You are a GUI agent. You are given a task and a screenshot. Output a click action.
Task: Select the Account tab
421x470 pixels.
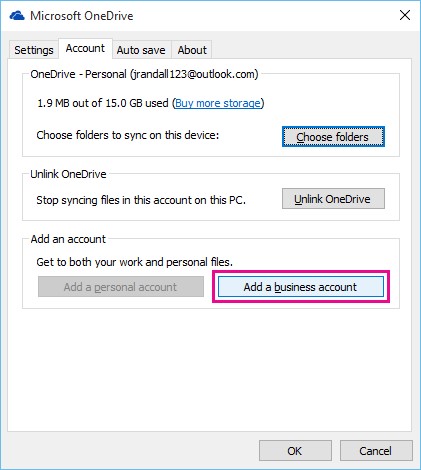(85, 49)
